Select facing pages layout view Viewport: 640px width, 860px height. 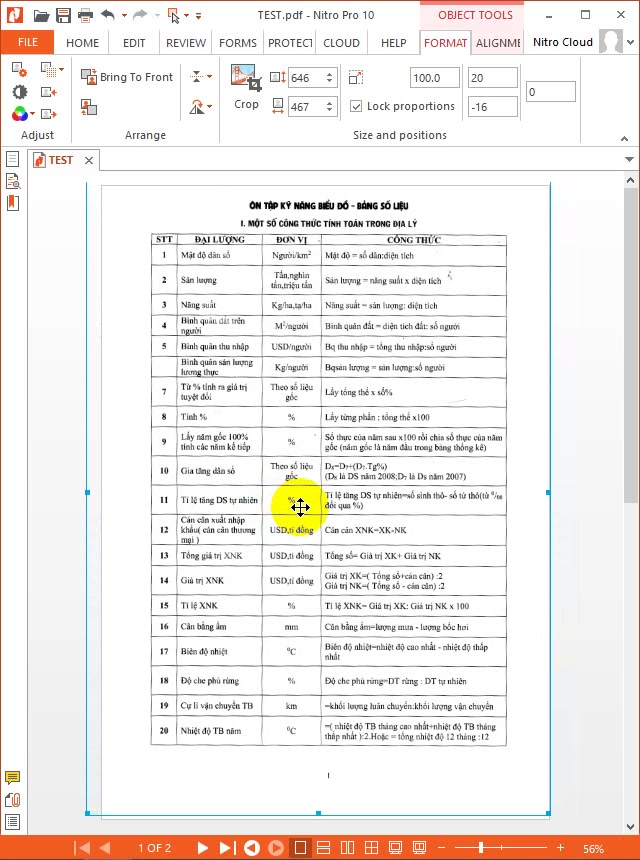pos(347,848)
